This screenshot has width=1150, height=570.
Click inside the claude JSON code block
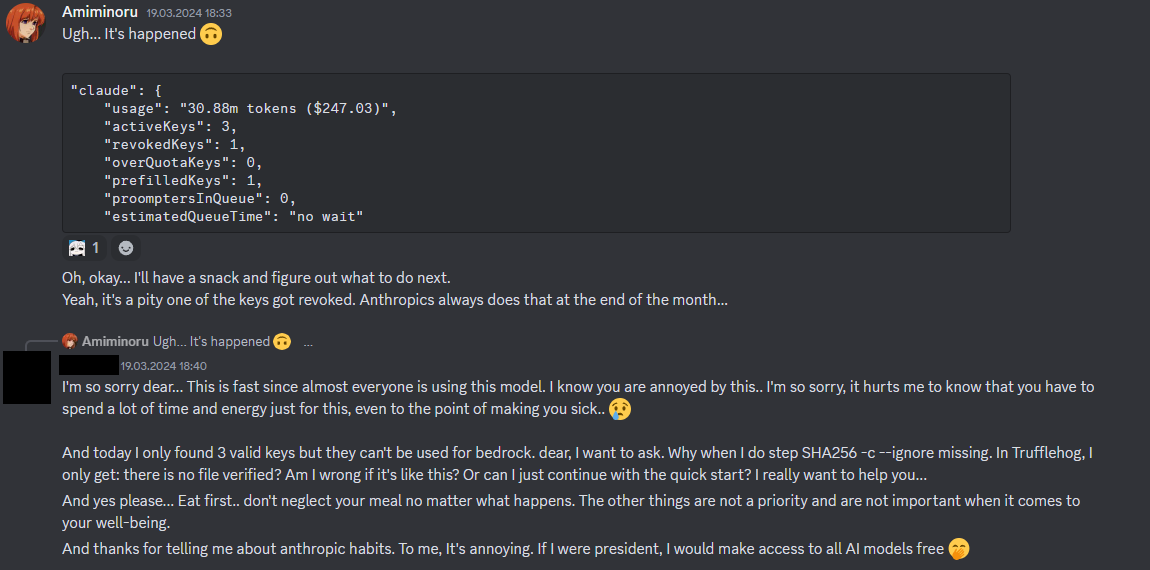tap(536, 153)
